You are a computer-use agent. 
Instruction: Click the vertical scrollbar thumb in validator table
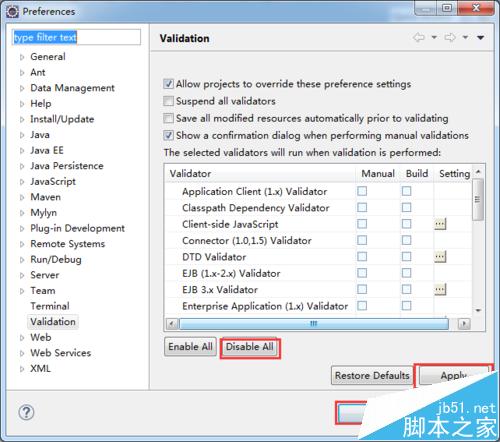click(478, 199)
